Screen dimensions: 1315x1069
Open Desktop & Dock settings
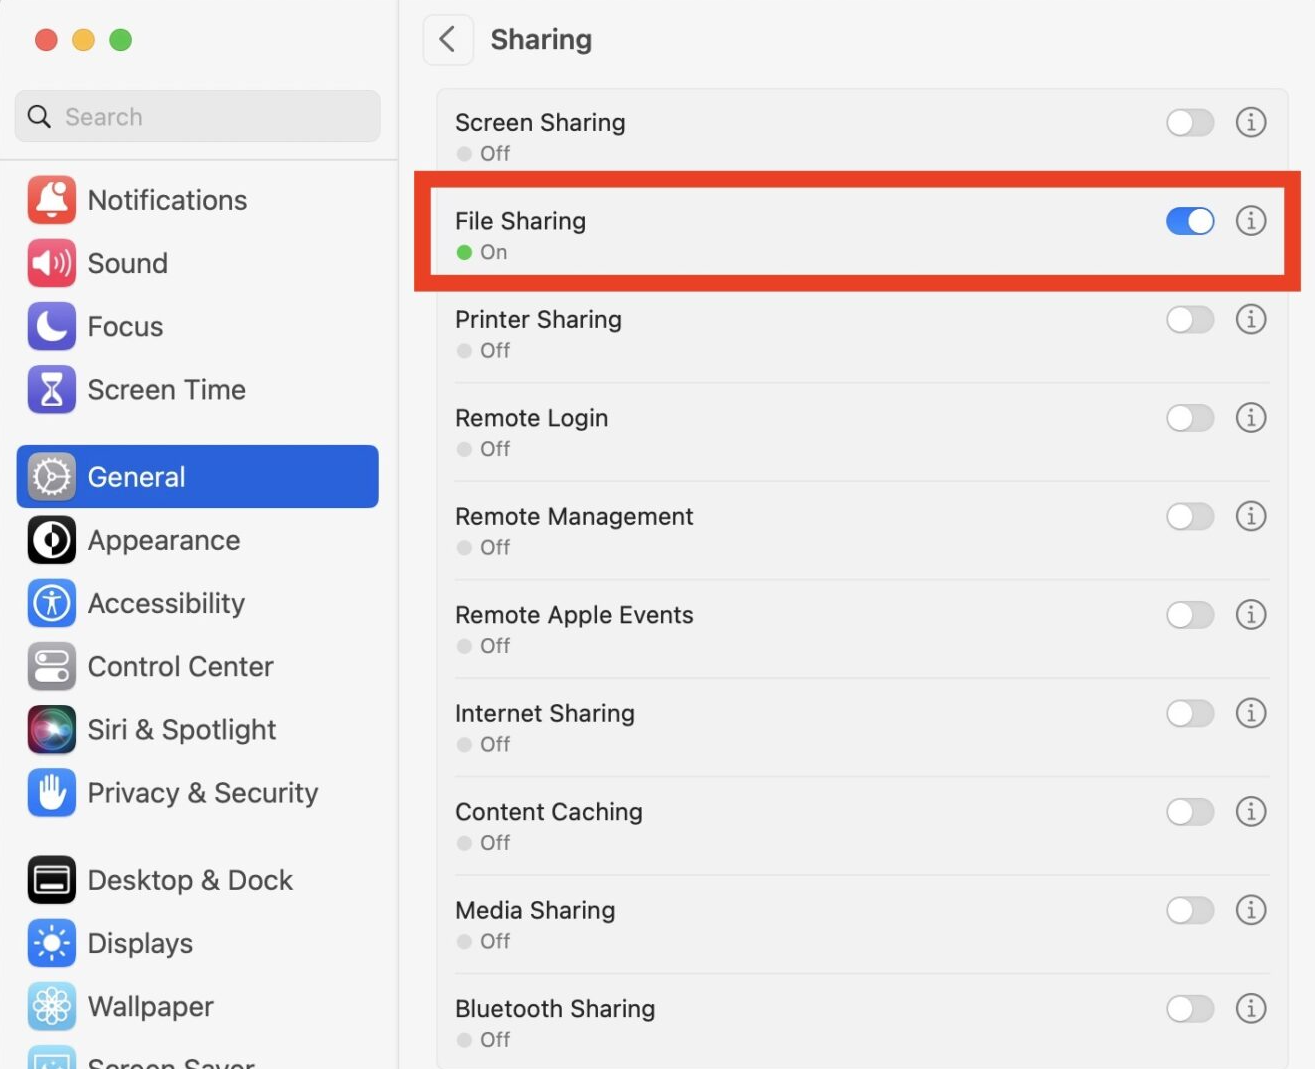(190, 880)
